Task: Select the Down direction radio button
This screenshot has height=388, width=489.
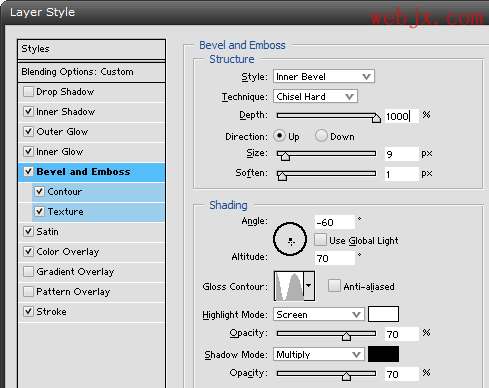Action: (x=321, y=136)
